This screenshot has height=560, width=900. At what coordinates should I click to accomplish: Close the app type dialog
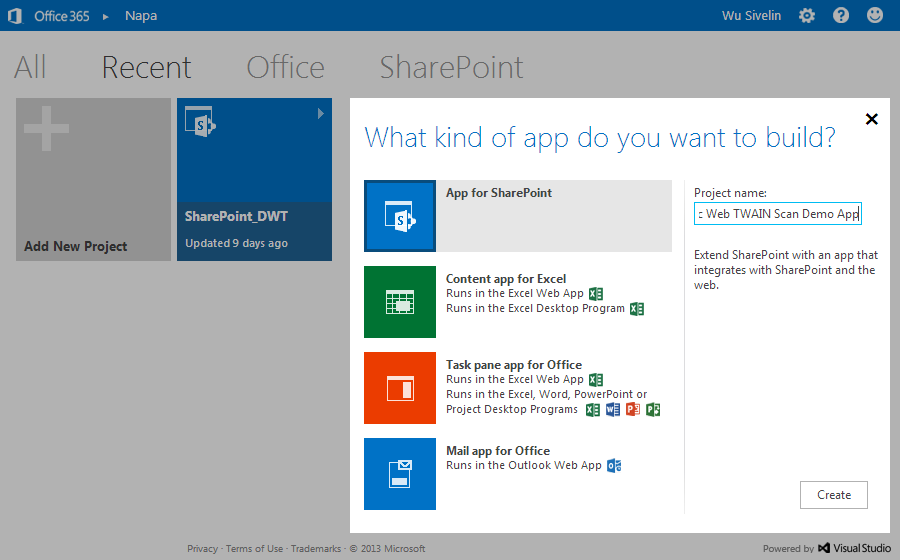[x=871, y=119]
